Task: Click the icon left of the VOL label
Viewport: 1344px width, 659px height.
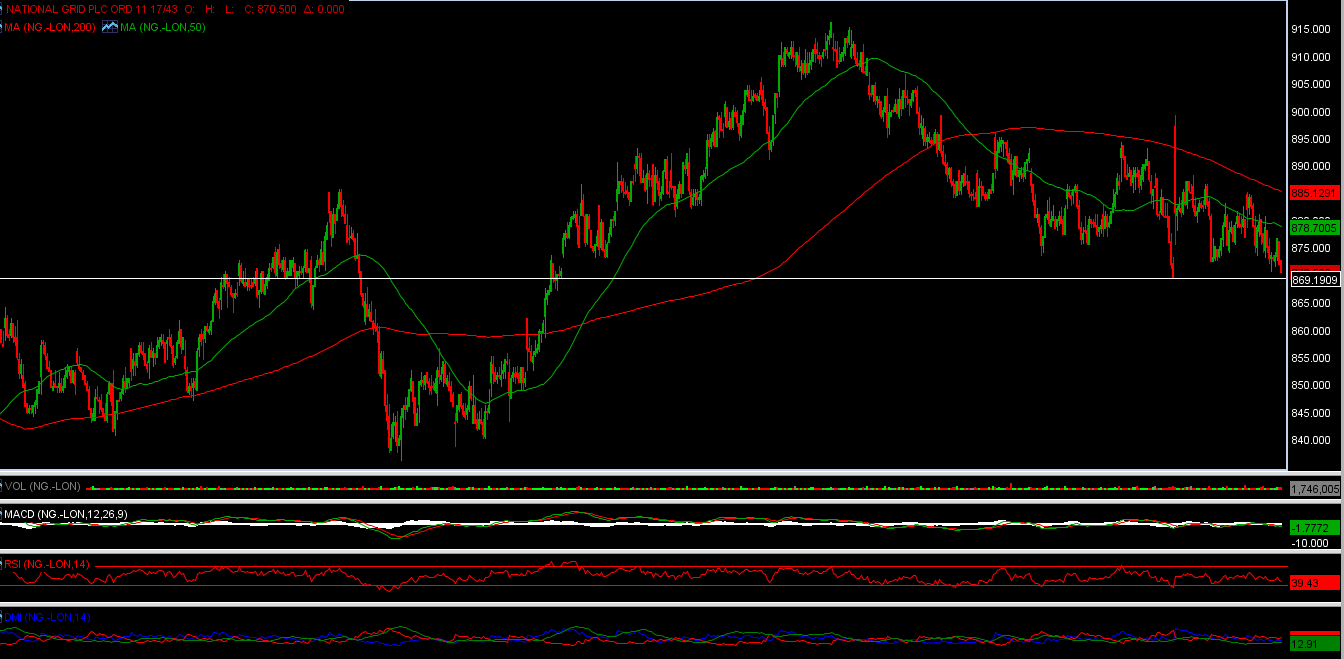Action: point(2,486)
